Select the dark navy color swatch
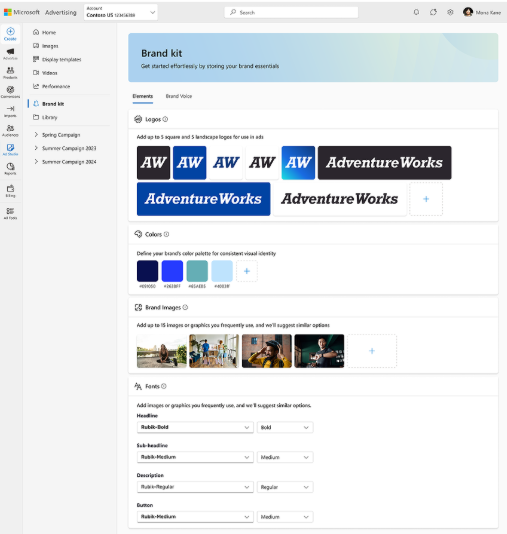This screenshot has width=507, height=534. pyautogui.click(x=147, y=271)
